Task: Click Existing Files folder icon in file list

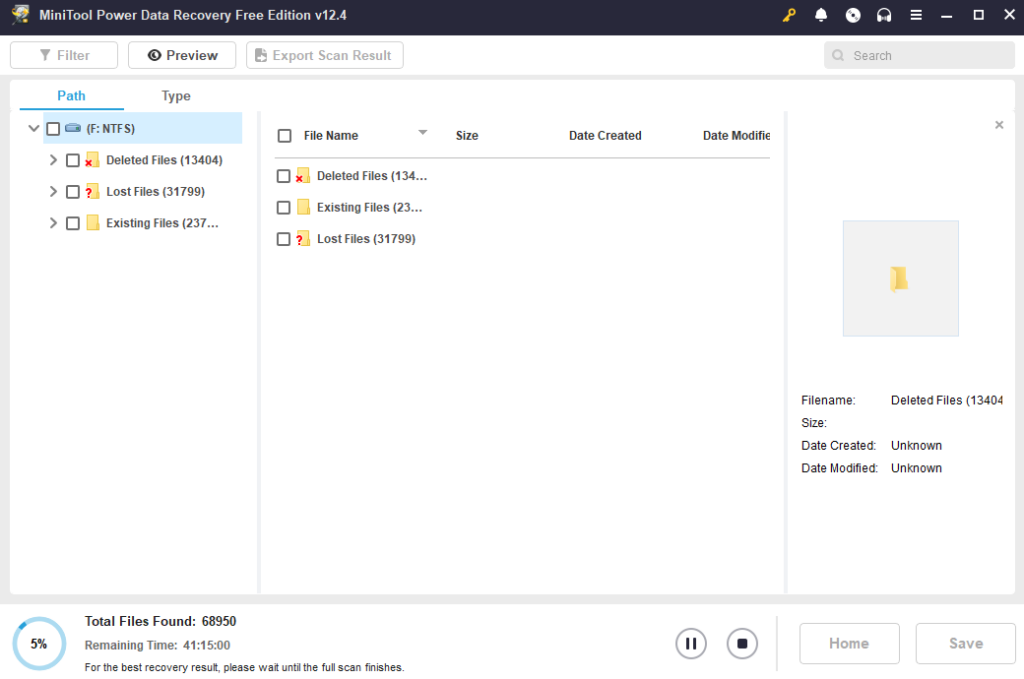Action: (303, 207)
